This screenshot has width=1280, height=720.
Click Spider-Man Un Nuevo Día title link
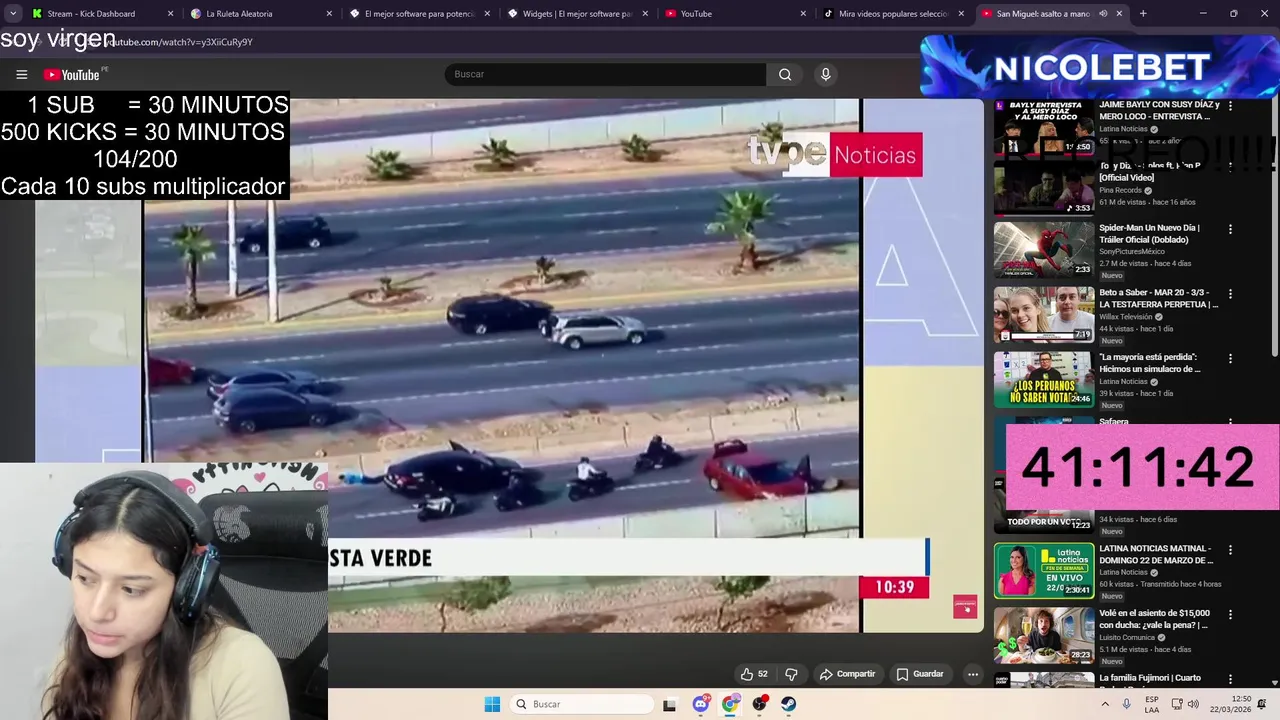pos(1149,233)
